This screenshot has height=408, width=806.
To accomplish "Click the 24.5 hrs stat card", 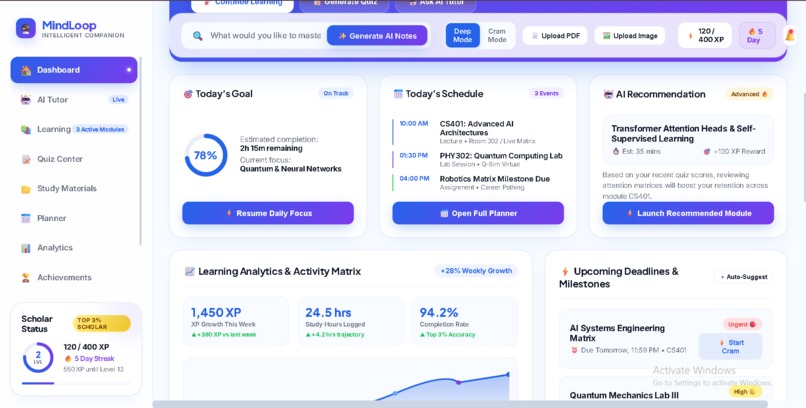I will 350,322.
